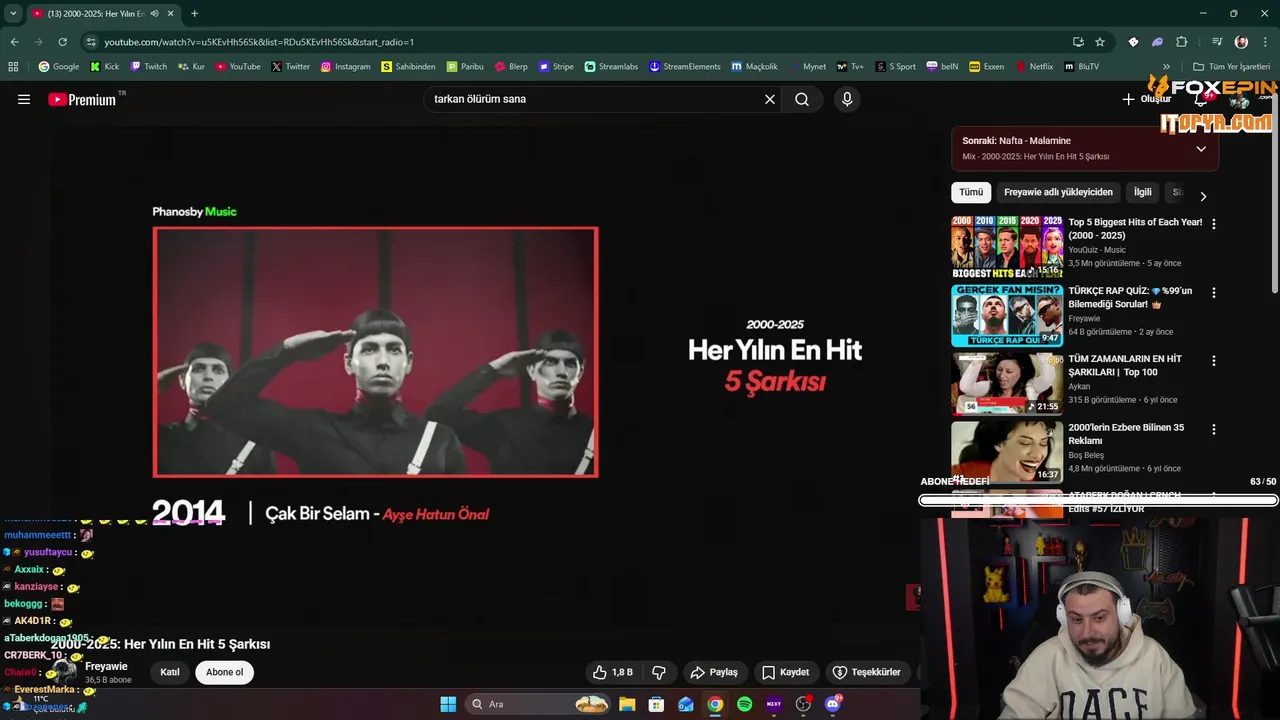Open options menu for Türkçe Rap Quiz video
Image resolution: width=1280 pixels, height=720 pixels.
(1214, 293)
